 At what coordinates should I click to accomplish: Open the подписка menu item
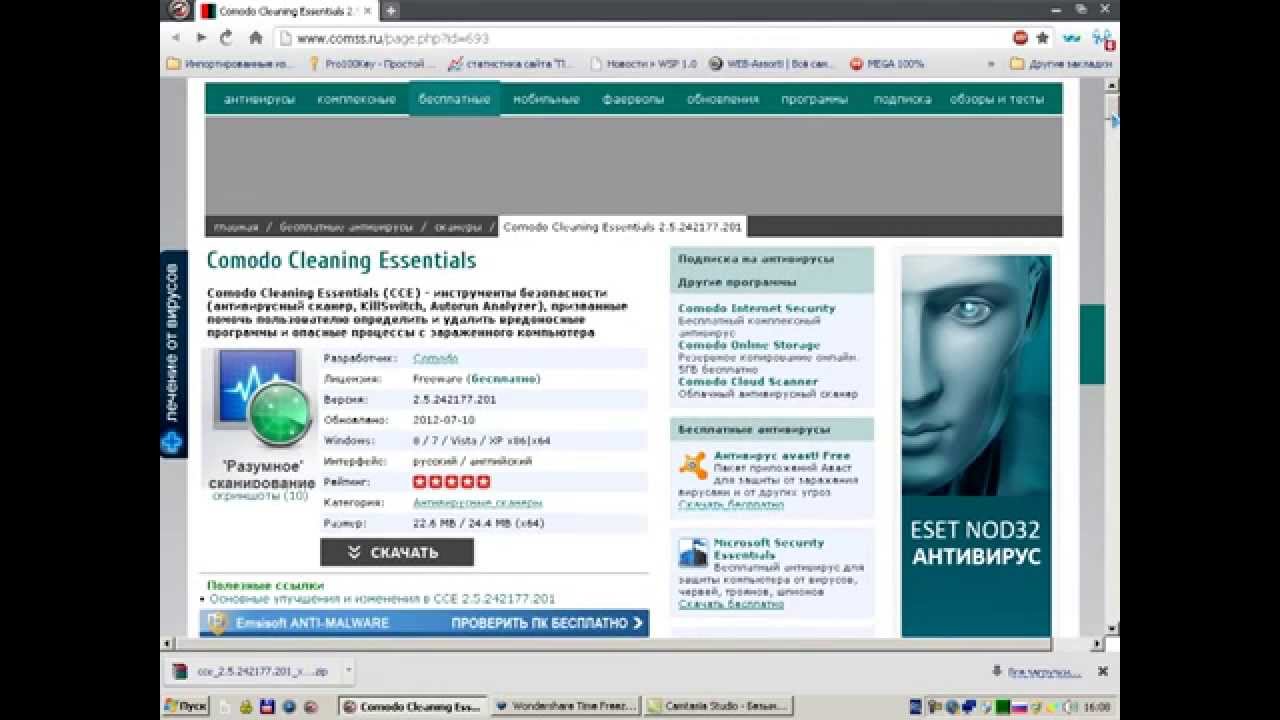click(902, 99)
